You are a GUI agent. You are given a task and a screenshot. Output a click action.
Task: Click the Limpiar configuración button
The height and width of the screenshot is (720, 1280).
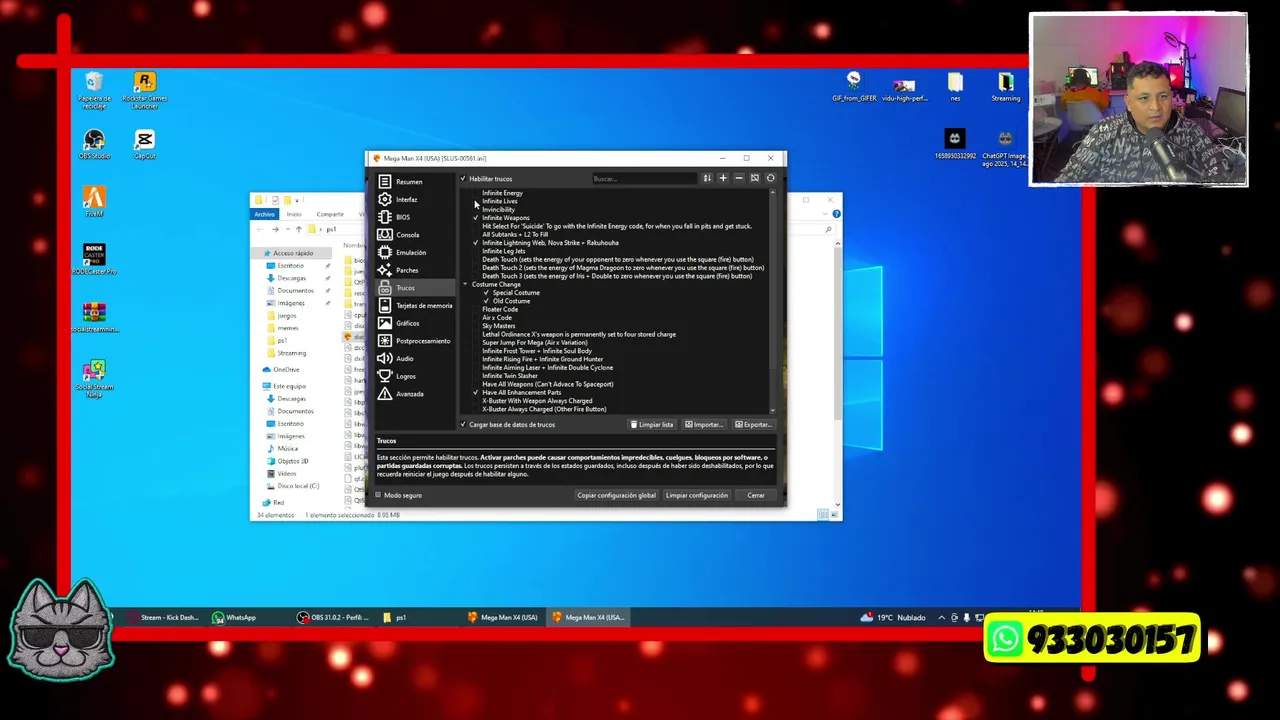click(x=697, y=496)
